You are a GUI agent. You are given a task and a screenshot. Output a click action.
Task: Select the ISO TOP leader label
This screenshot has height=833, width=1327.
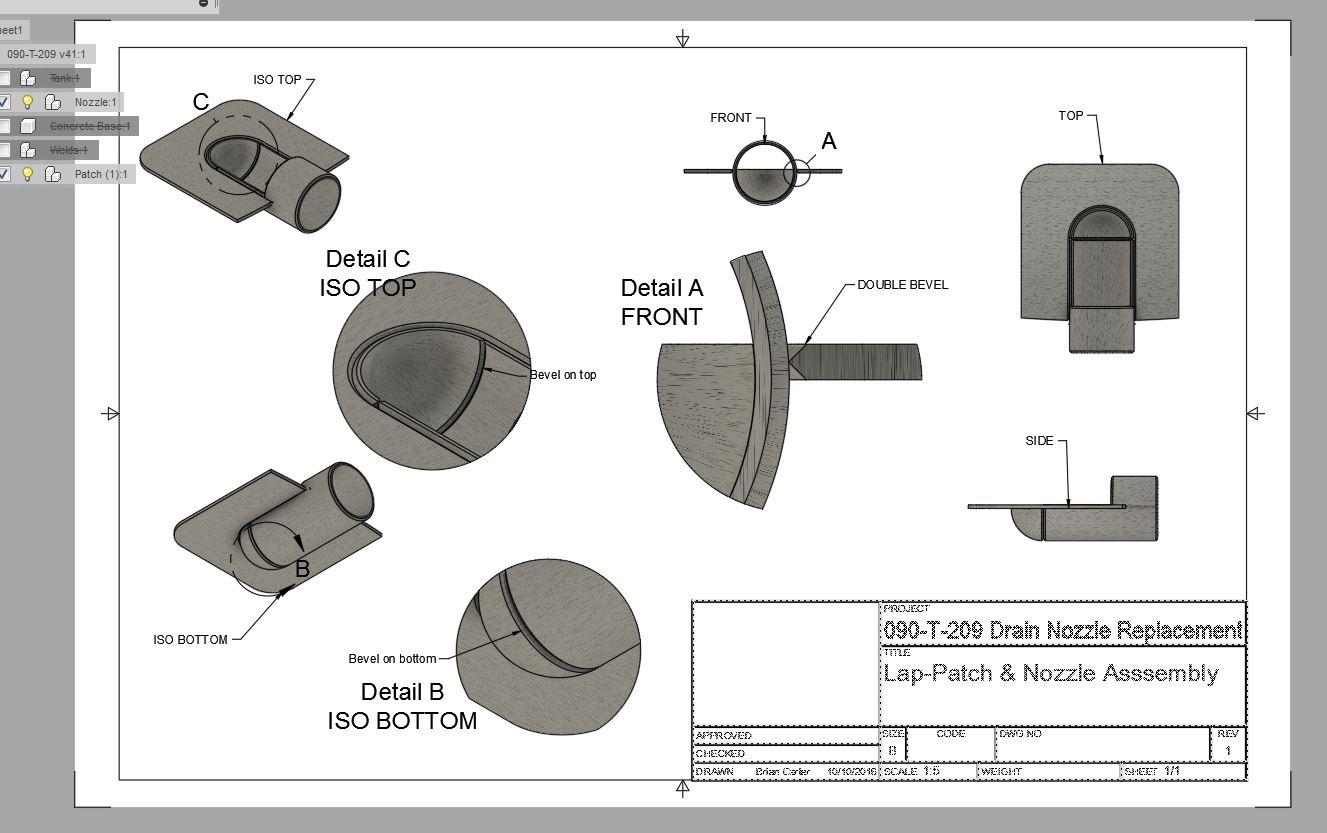point(277,80)
